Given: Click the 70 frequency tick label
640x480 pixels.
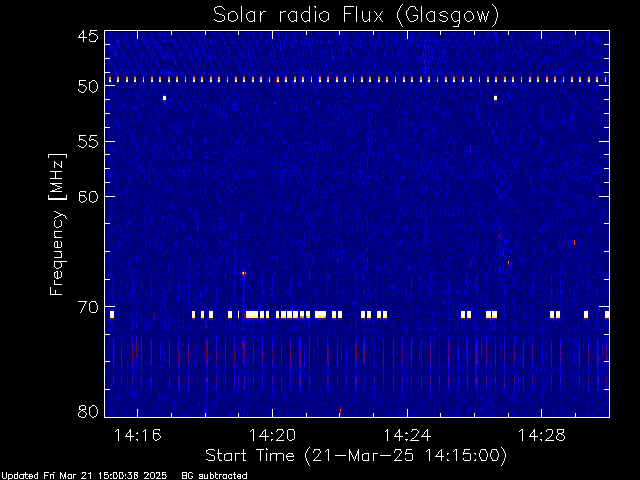Looking at the screenshot, I should [x=88, y=307].
